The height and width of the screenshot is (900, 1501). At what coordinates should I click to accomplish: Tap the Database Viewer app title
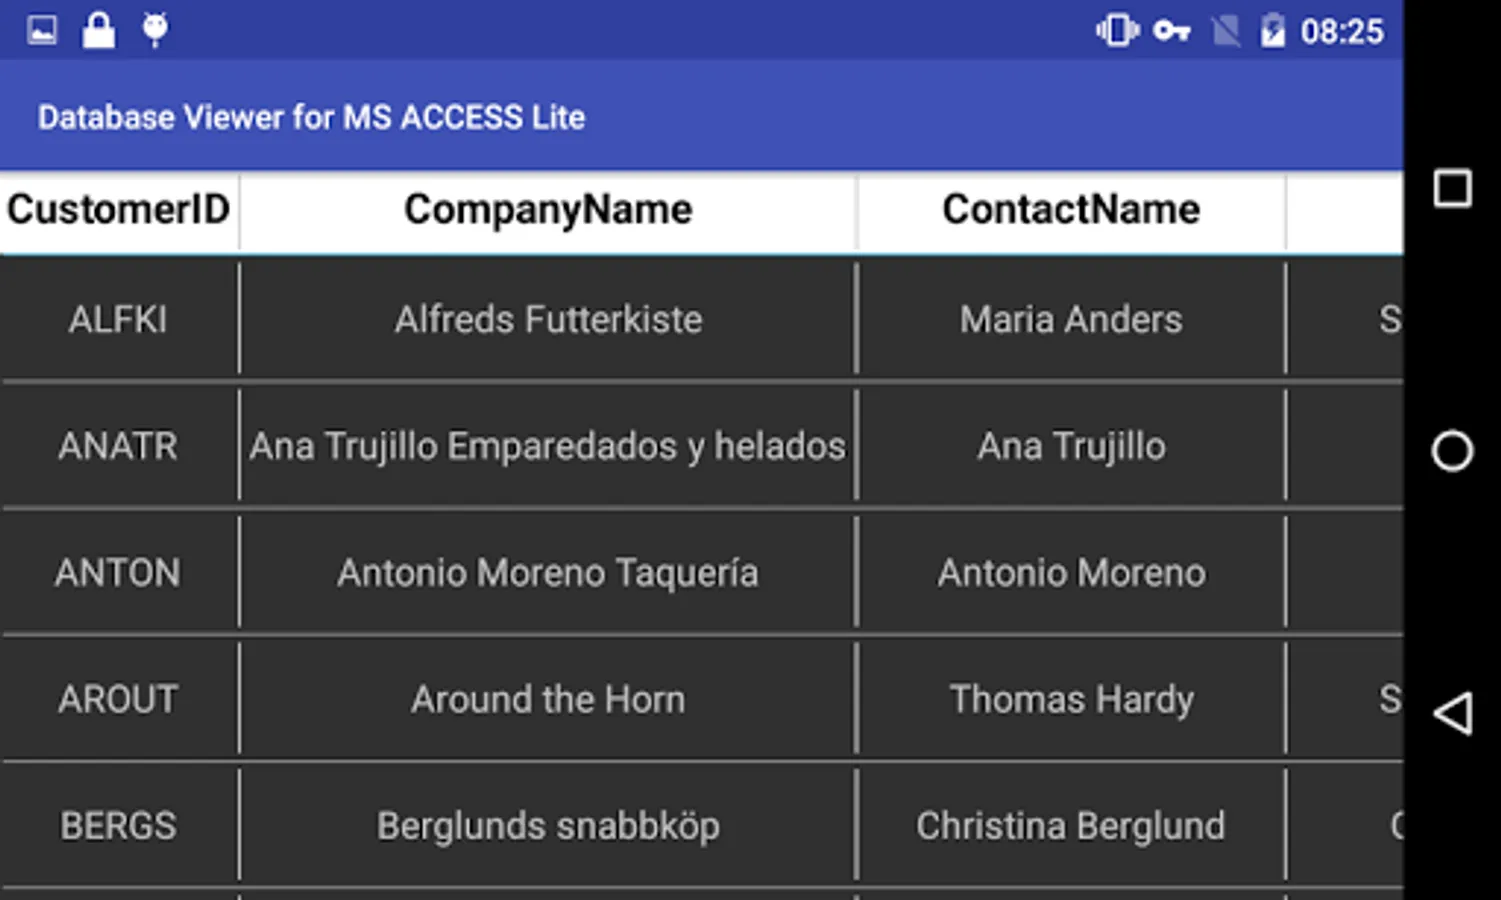[x=311, y=117]
